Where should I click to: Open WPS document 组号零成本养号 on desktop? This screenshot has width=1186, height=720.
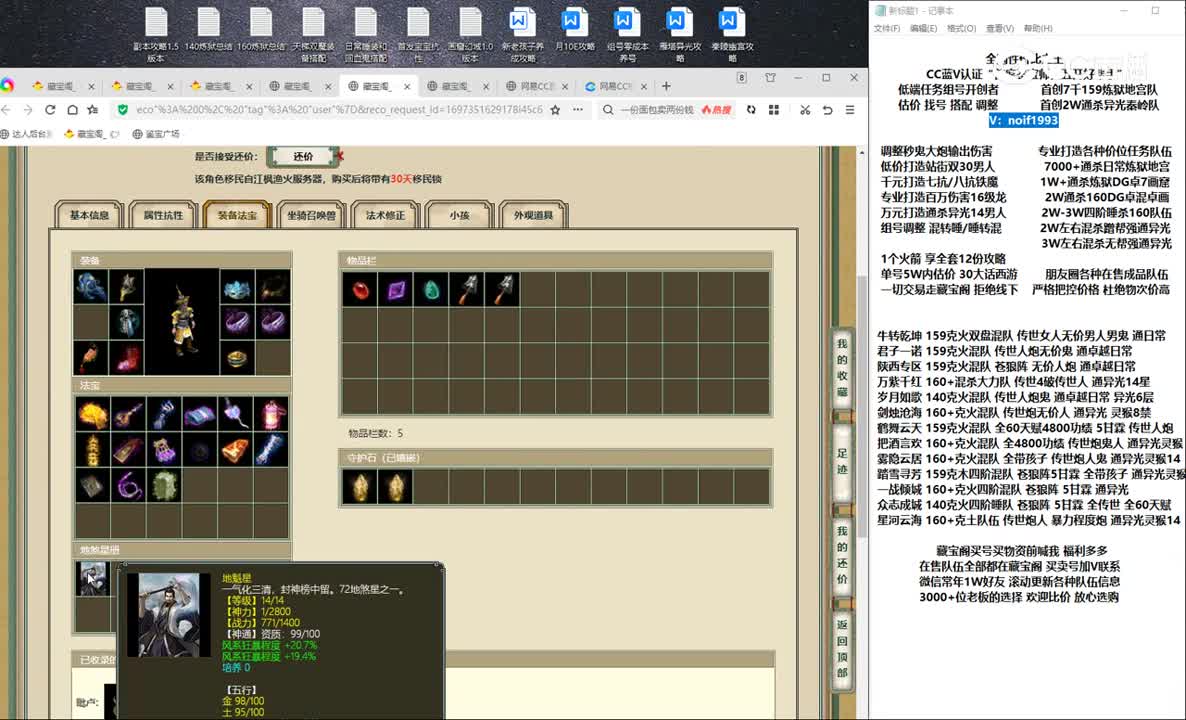[x=627, y=34]
